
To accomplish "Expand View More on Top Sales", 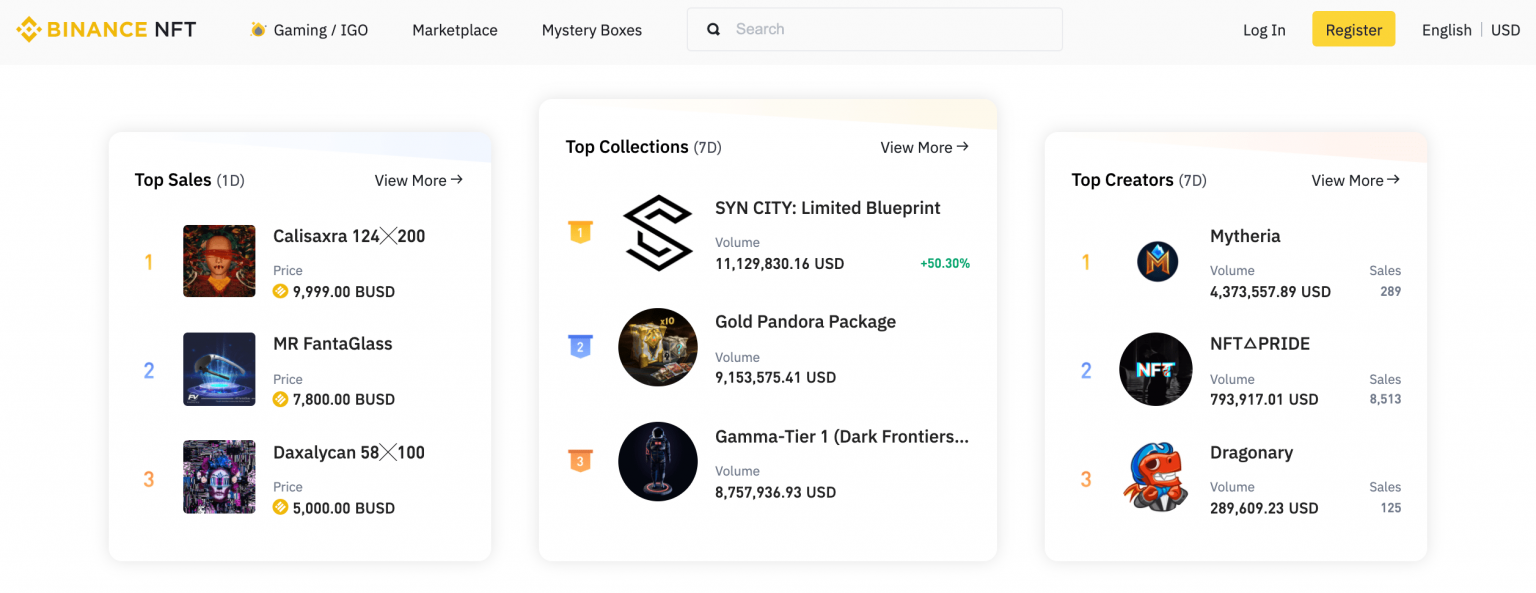I will [419, 180].
